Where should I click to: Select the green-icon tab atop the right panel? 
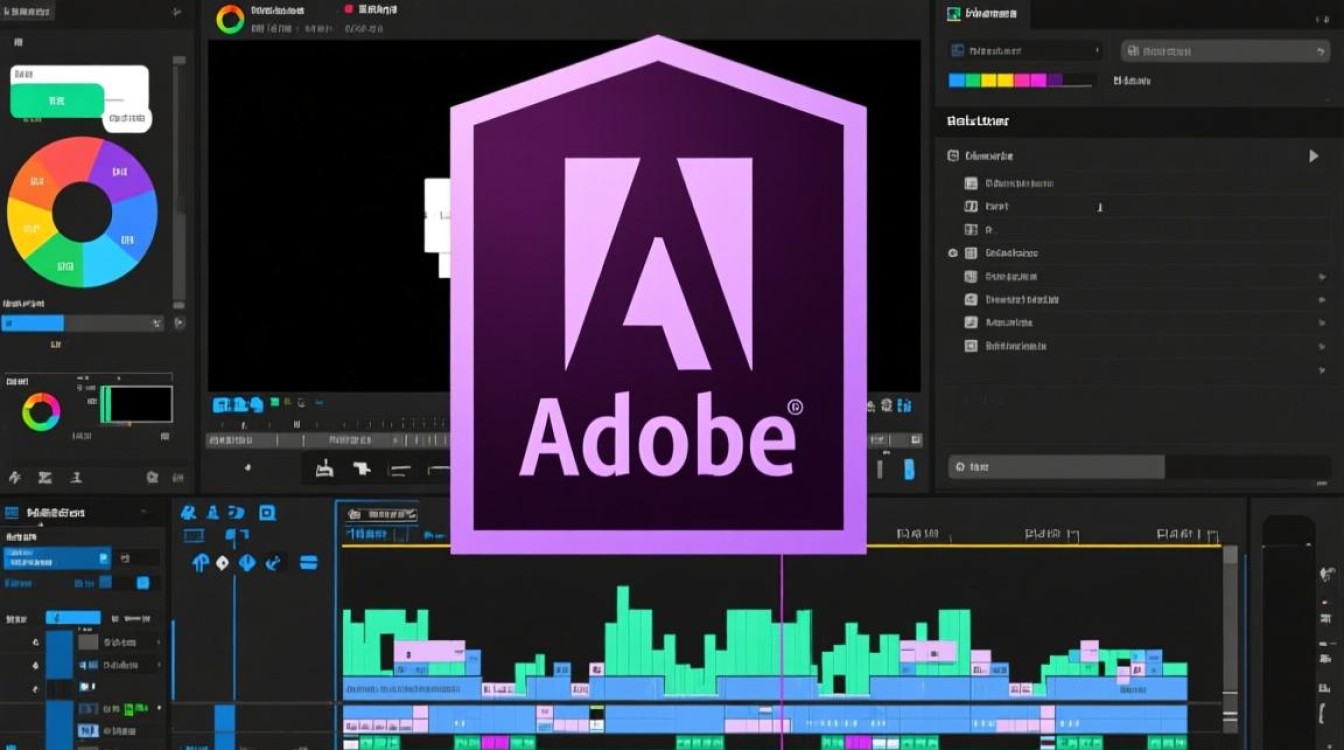click(x=981, y=14)
